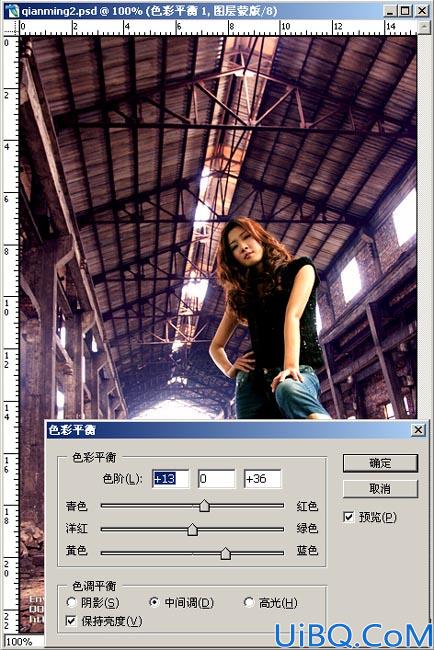
Task: Click the document icon in title bar
Action: [x=12, y=11]
